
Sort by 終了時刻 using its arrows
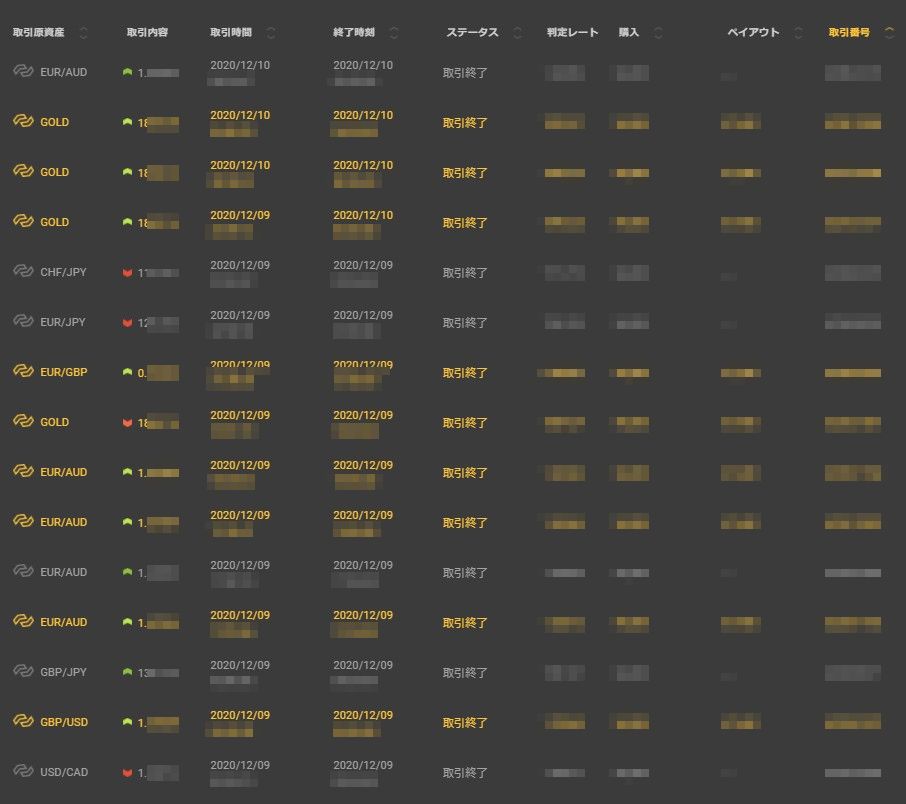click(394, 33)
